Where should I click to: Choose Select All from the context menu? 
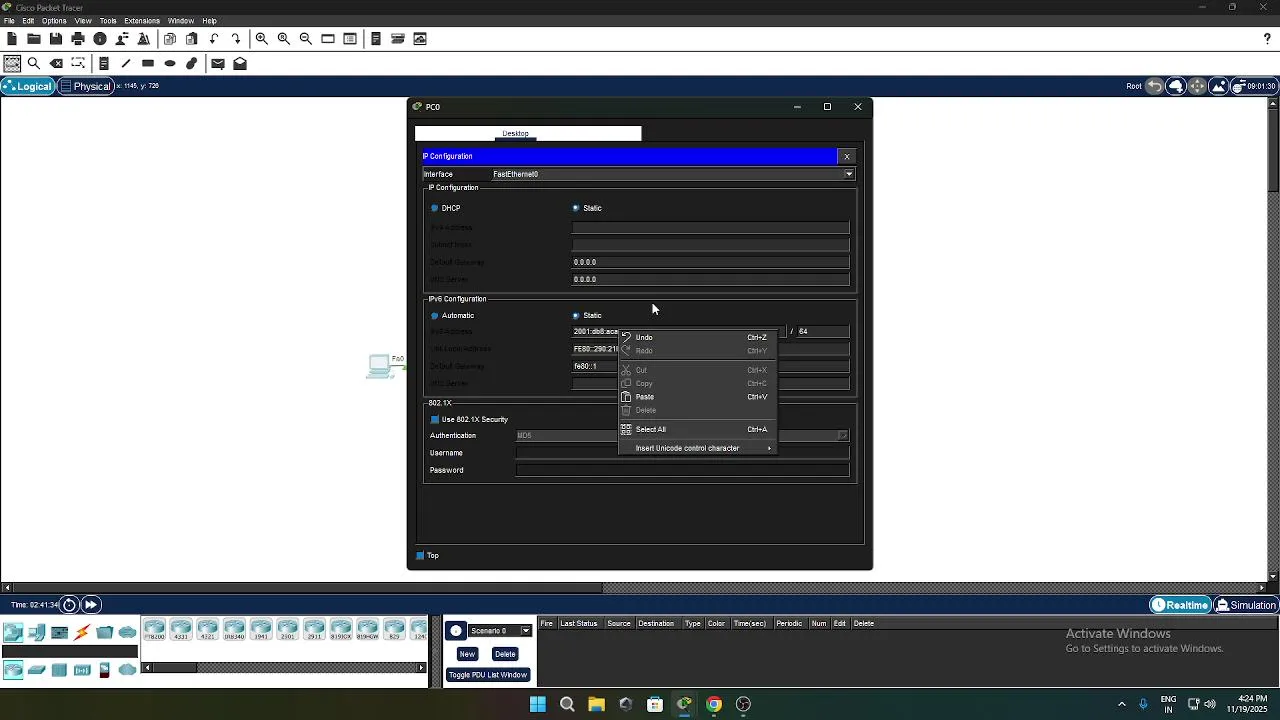pos(698,429)
